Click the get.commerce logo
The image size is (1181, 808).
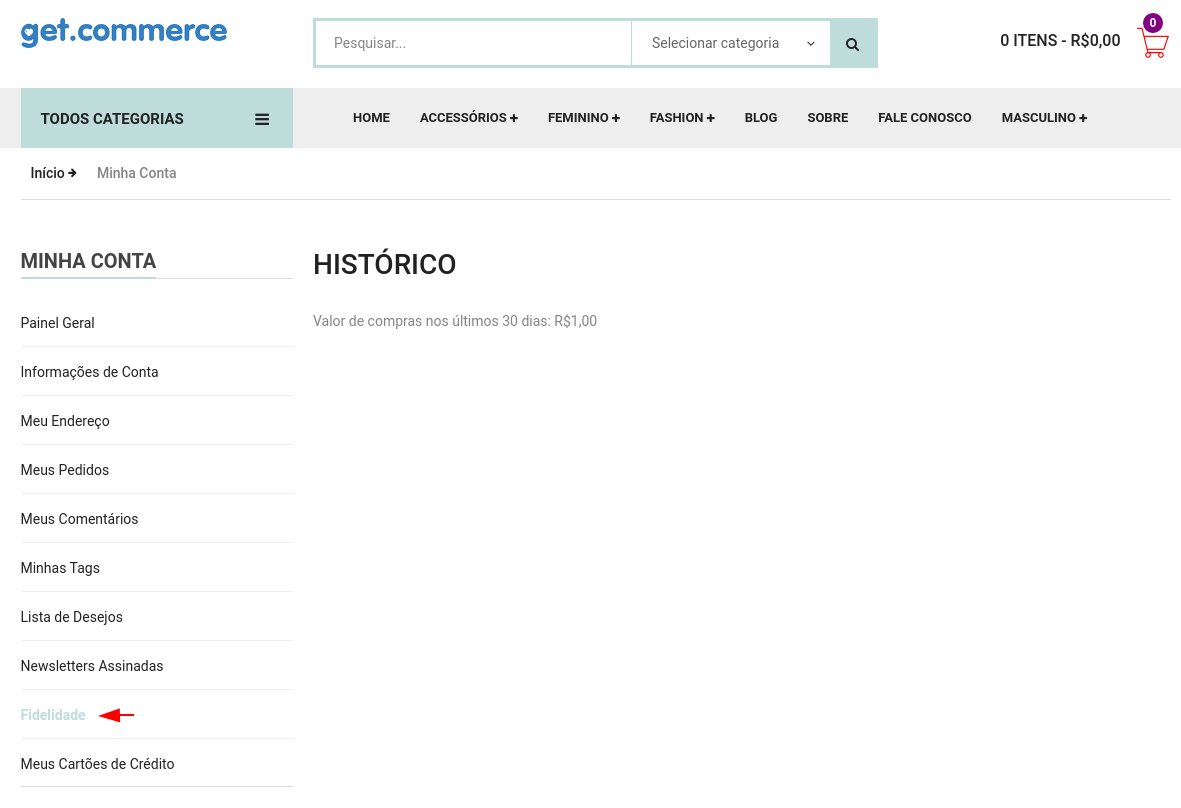pos(124,31)
